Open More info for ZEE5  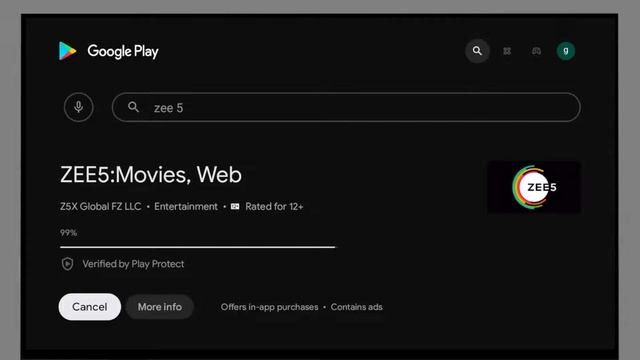coord(160,307)
